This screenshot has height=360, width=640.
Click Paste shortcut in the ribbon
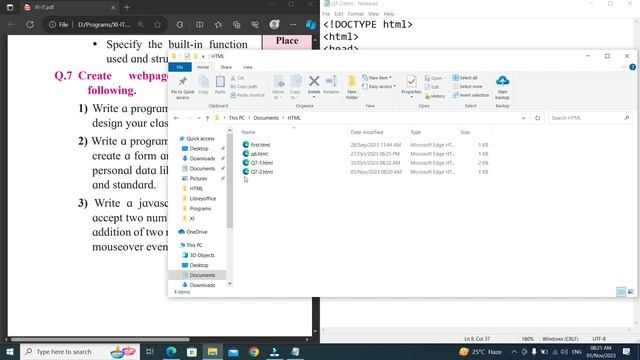pyautogui.click(x=247, y=95)
